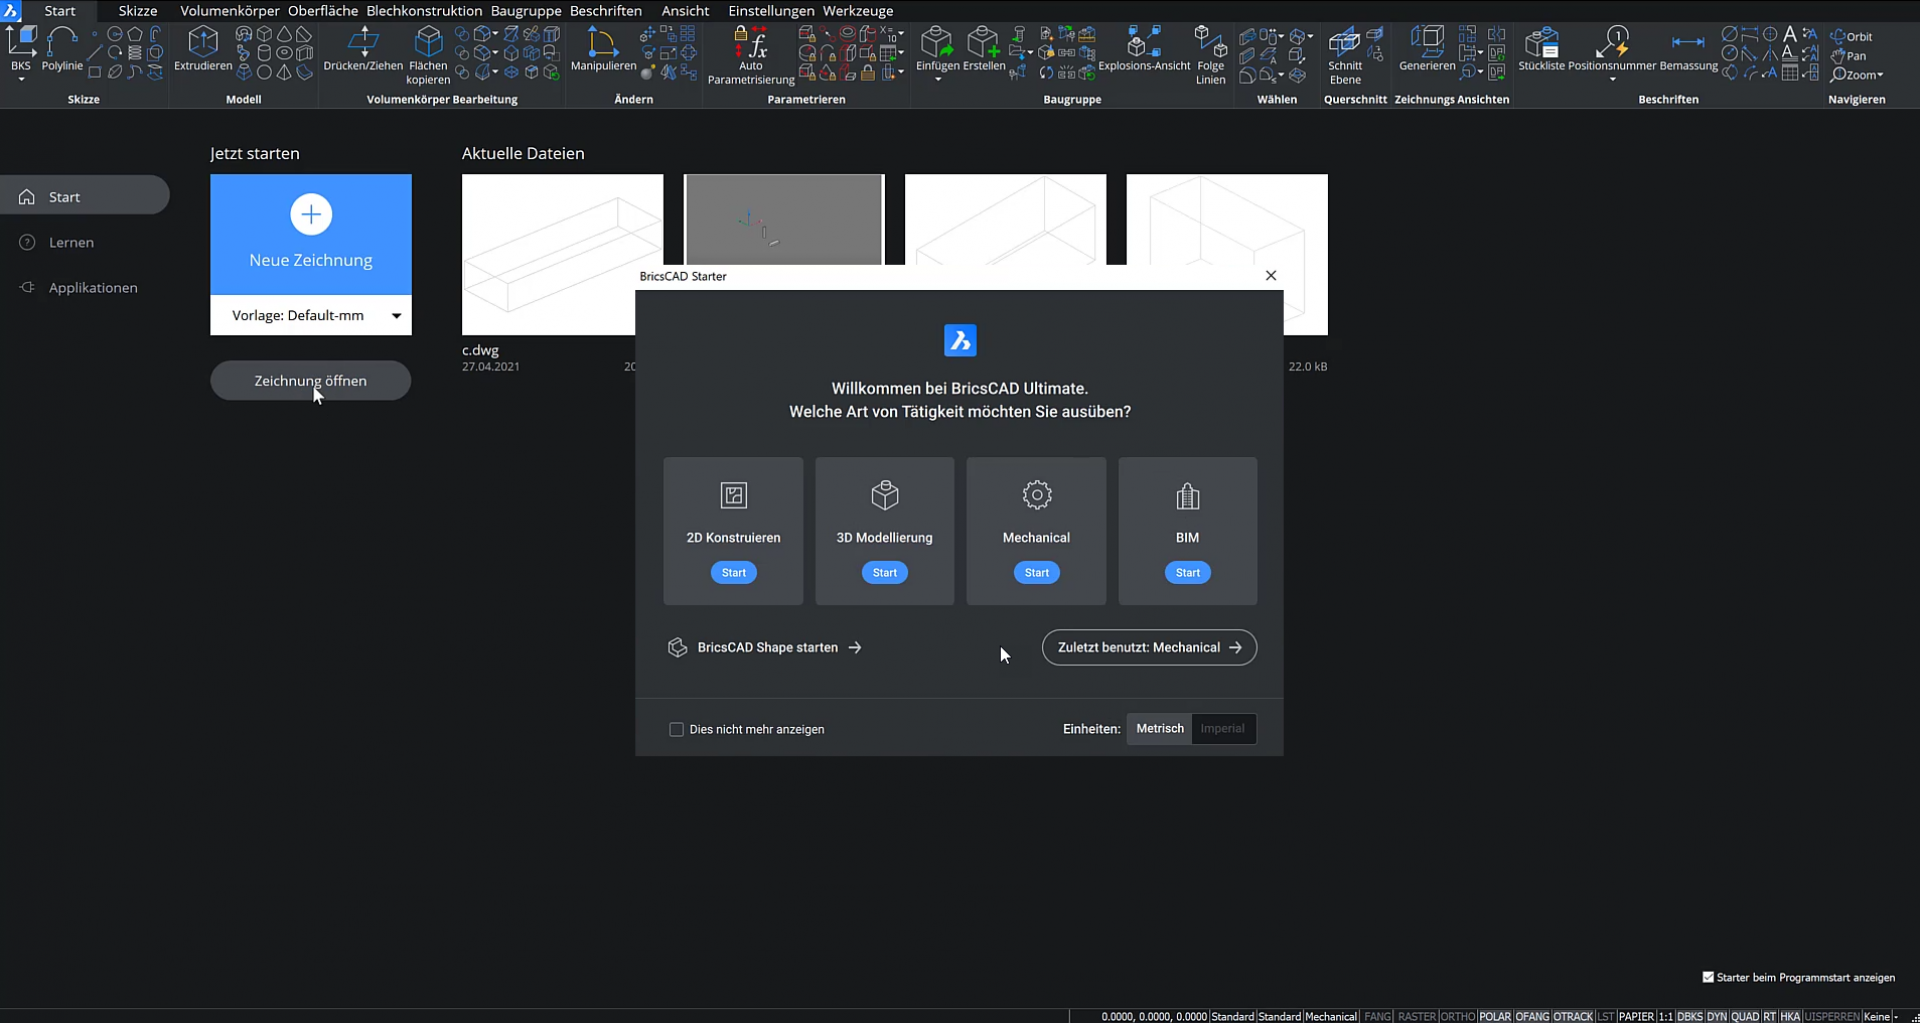The width and height of the screenshot is (1920, 1023).
Task: Start the BIM workspace
Action: (x=1187, y=573)
